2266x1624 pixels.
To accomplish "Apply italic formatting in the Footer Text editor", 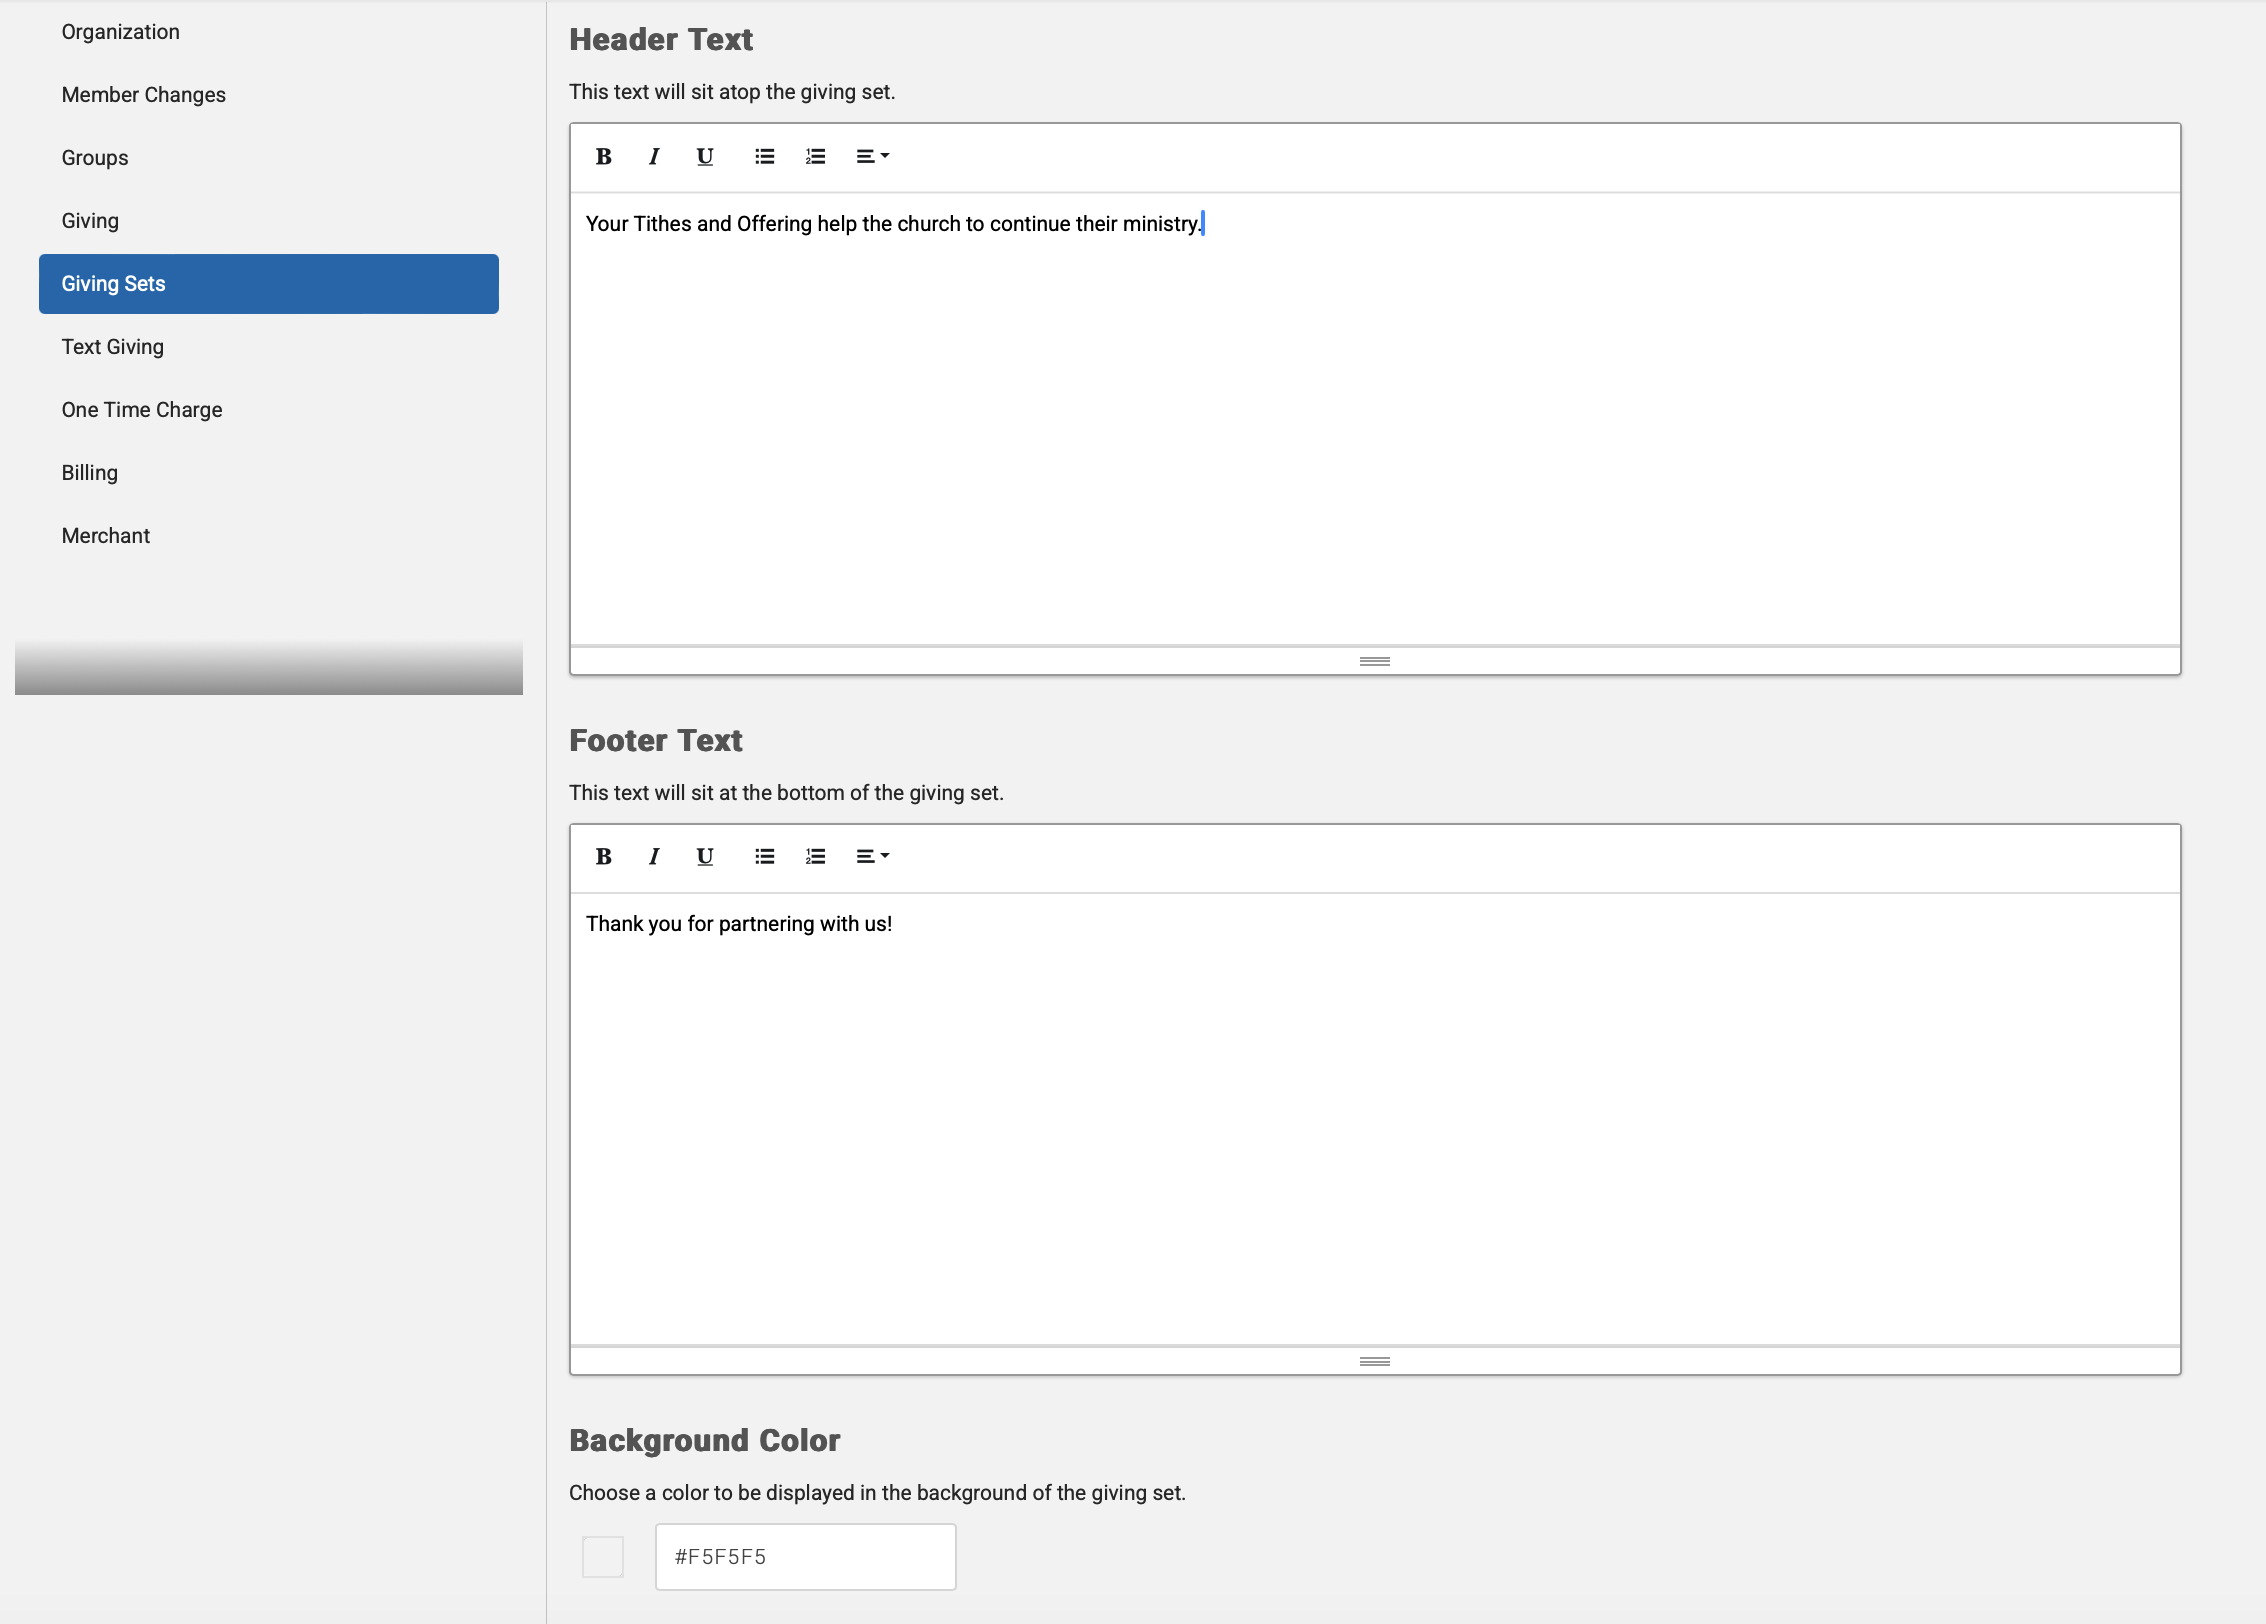I will 653,857.
